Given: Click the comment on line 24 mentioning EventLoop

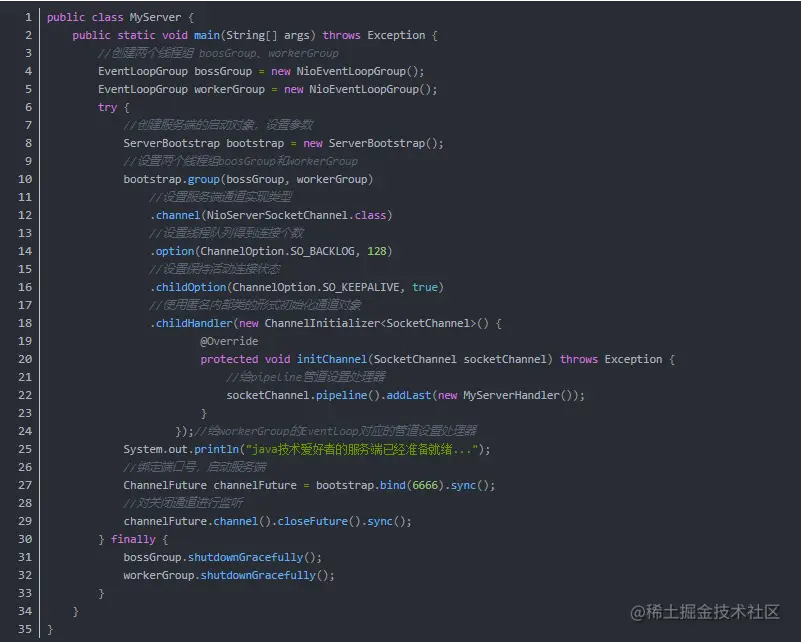Looking at the screenshot, I should (x=336, y=431).
